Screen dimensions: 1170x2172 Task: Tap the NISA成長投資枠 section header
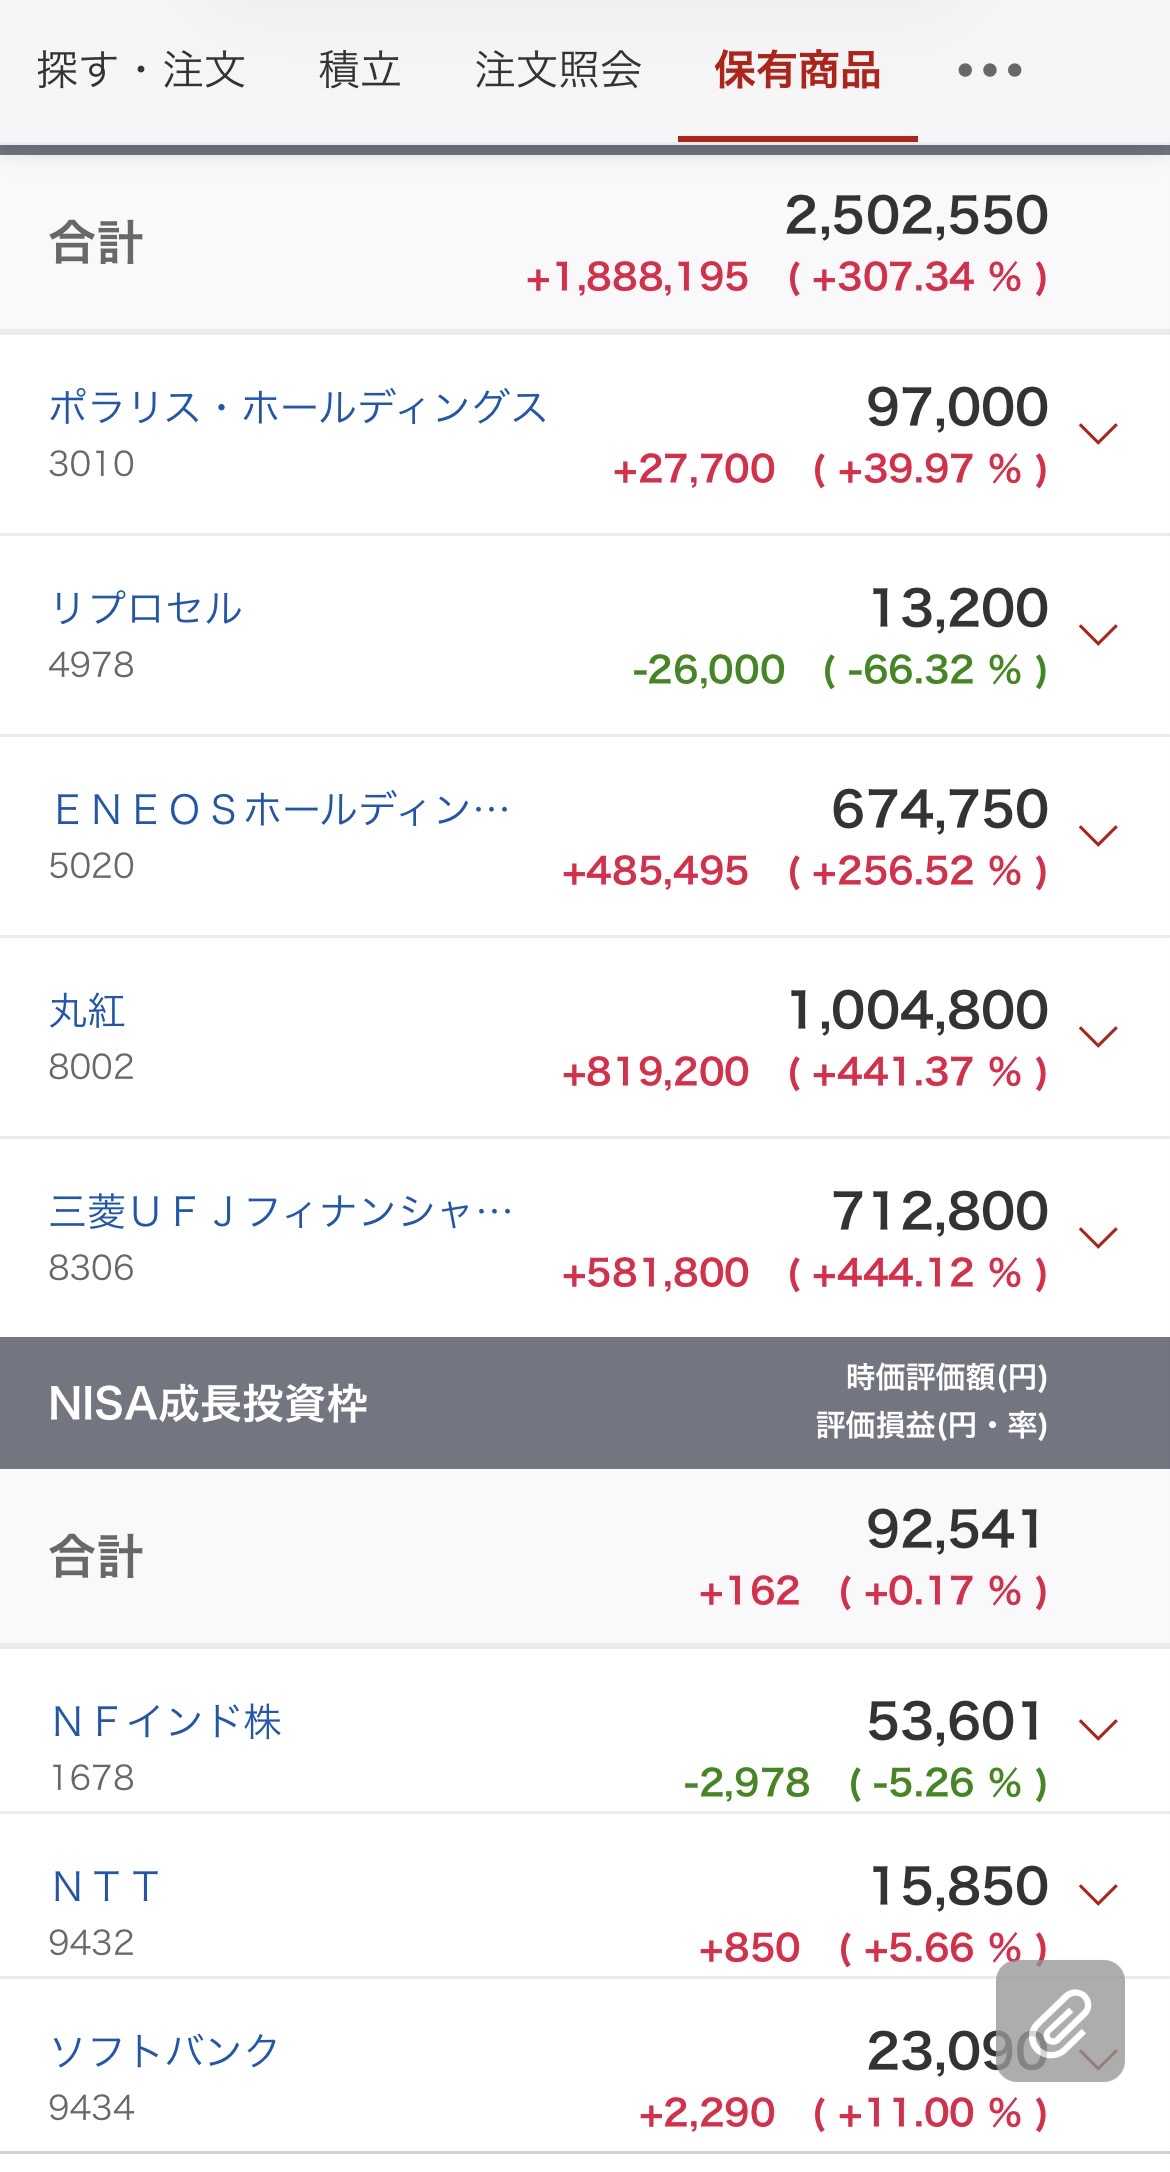pos(585,1402)
